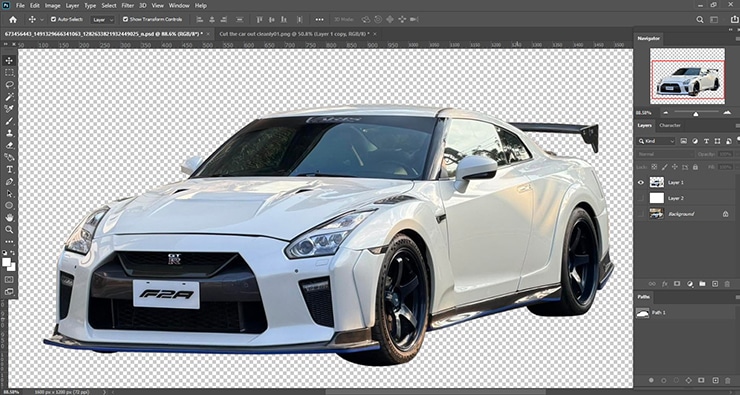Screen dimensions: 740x395
Task: Open the File menu
Action: pos(20,6)
